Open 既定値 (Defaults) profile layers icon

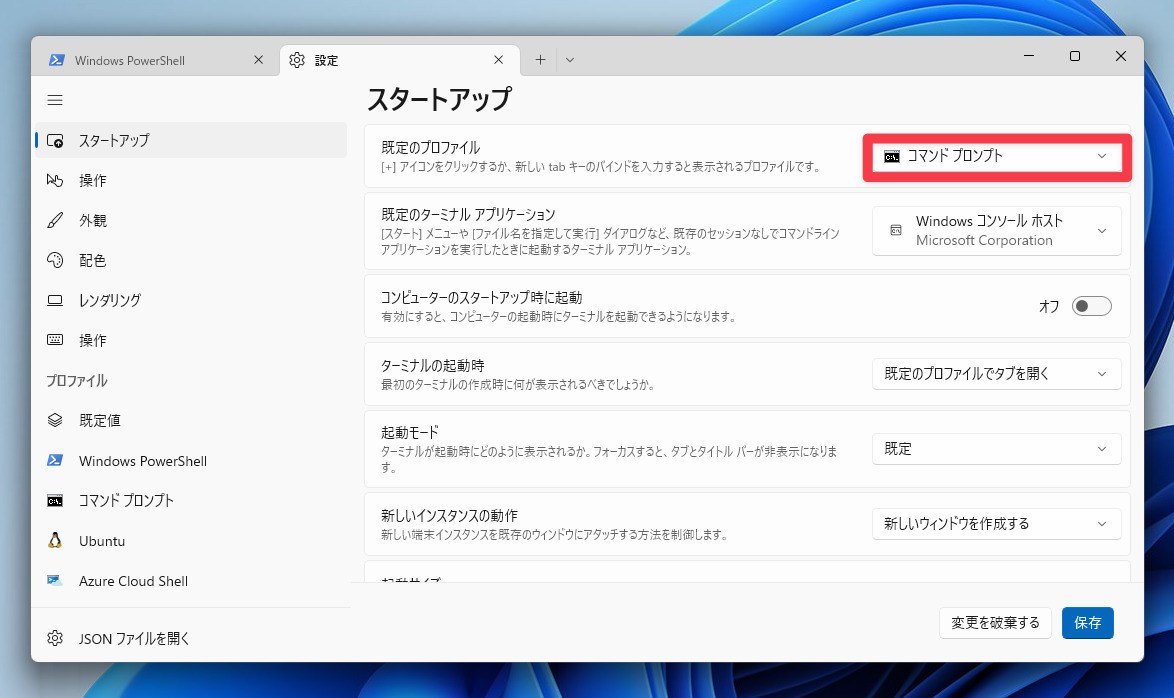pyautogui.click(x=56, y=421)
